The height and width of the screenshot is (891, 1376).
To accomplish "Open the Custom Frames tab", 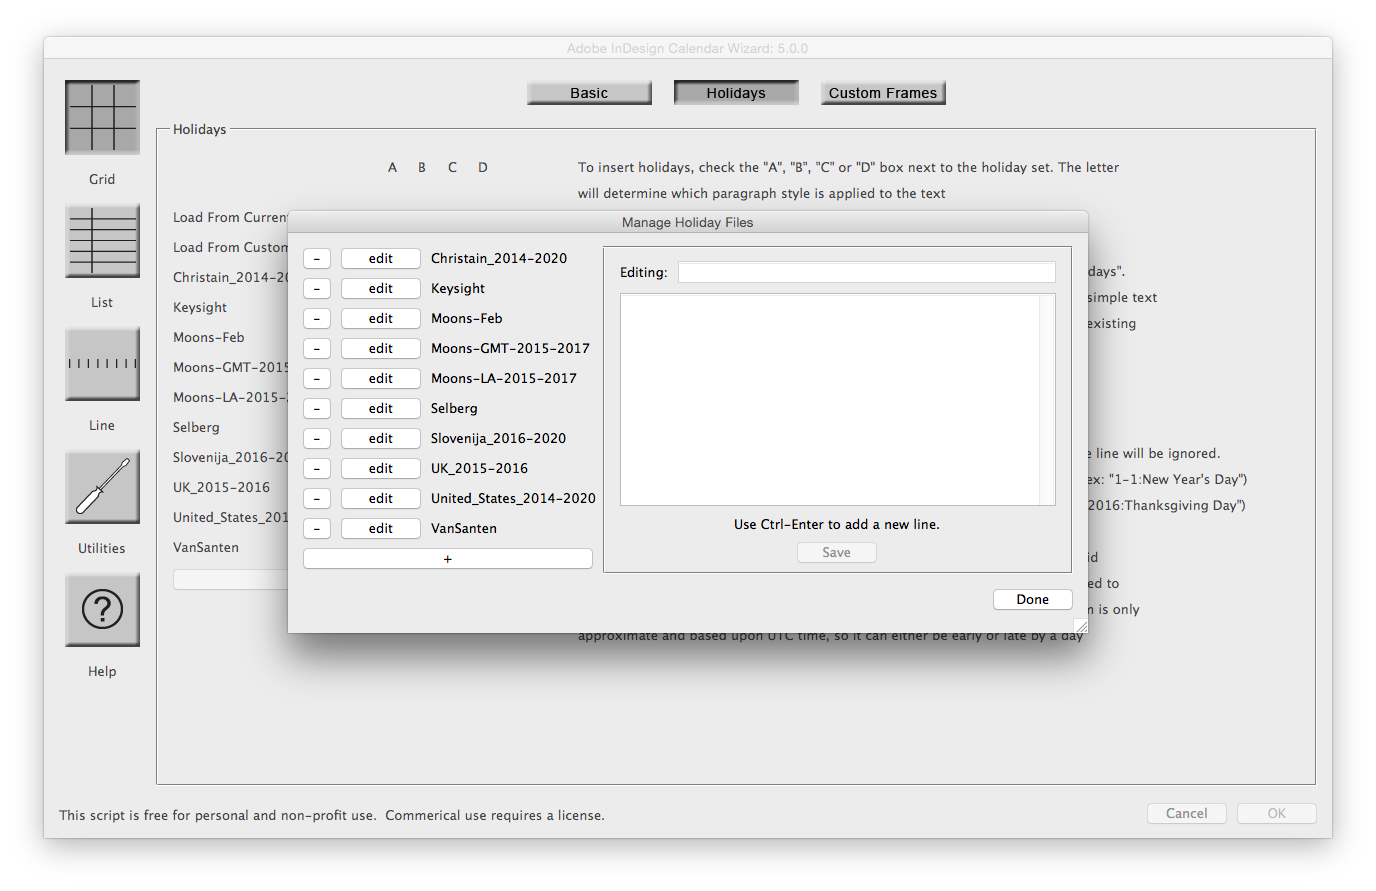I will [x=882, y=92].
